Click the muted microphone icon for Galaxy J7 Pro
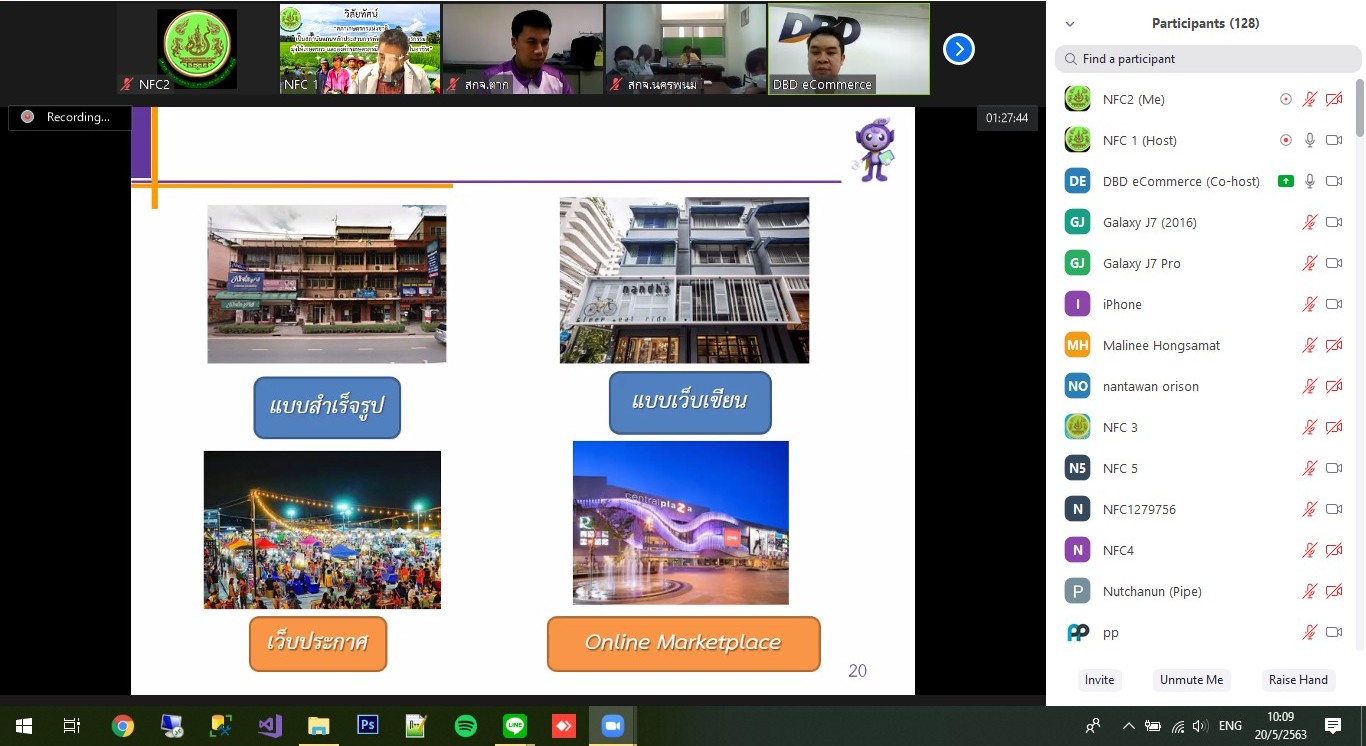This screenshot has height=746, width=1366. tap(1309, 263)
